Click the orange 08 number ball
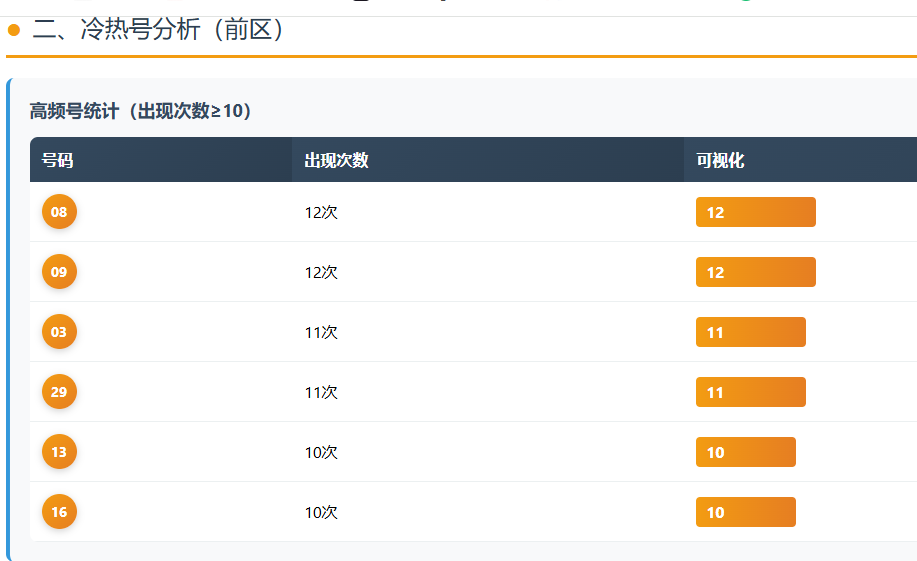 click(59, 212)
